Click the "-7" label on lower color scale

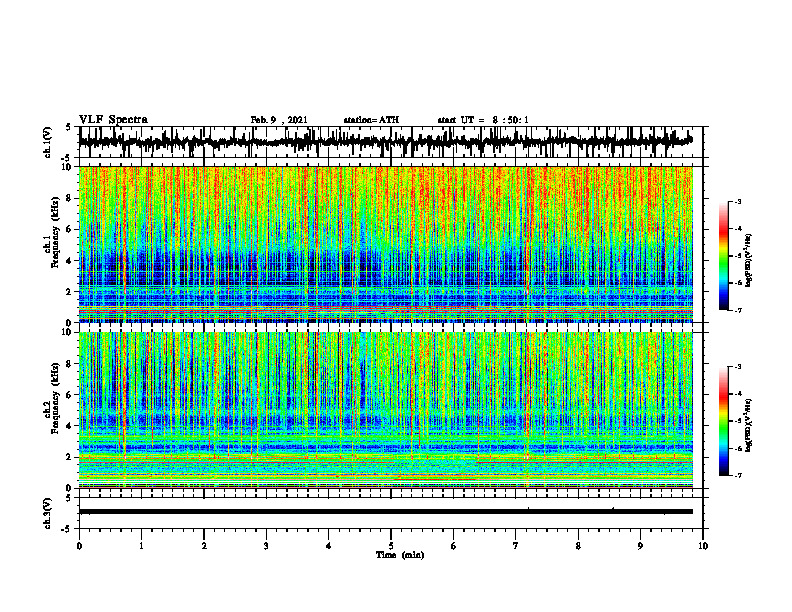pos(737,475)
